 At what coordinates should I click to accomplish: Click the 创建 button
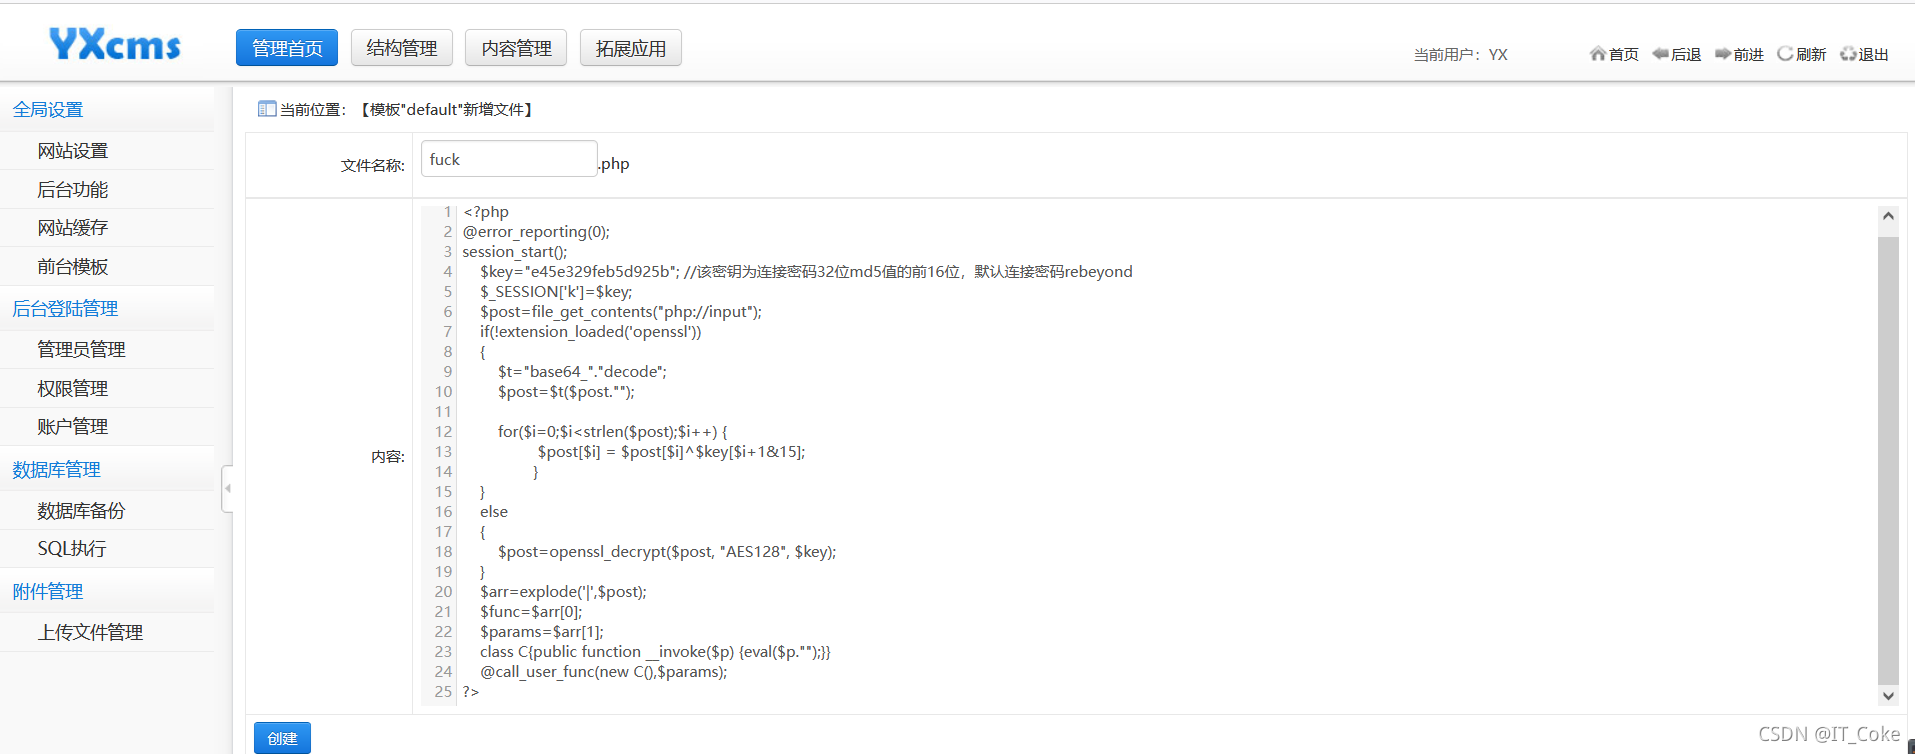282,738
